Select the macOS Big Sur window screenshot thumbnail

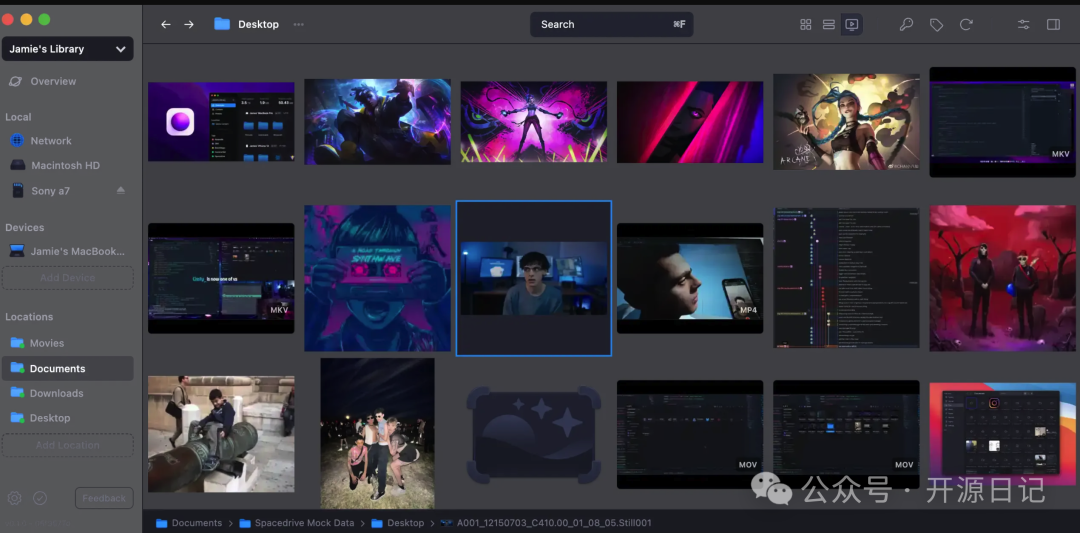1002,434
